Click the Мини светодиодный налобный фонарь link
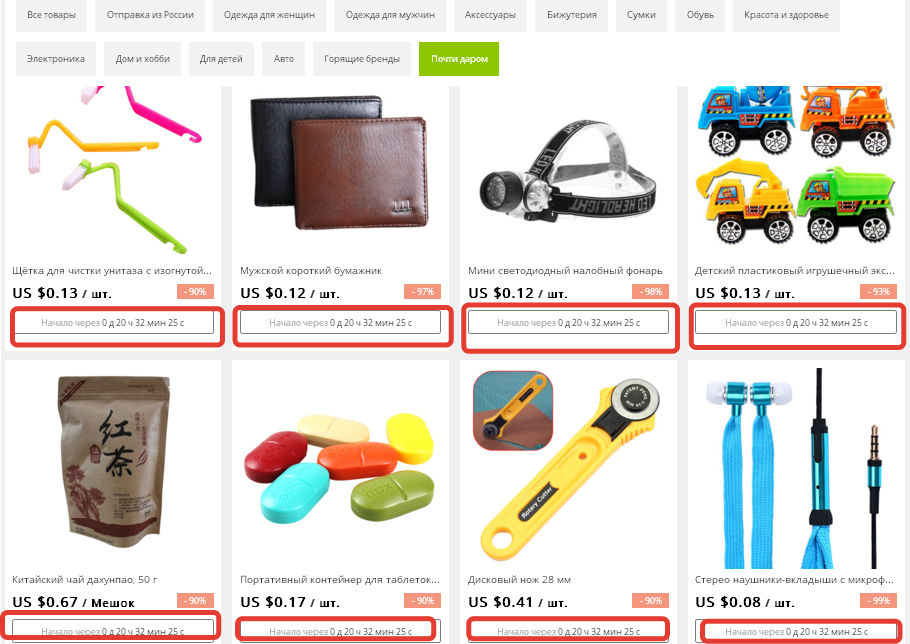Viewport: 910px width, 644px height. point(565,270)
